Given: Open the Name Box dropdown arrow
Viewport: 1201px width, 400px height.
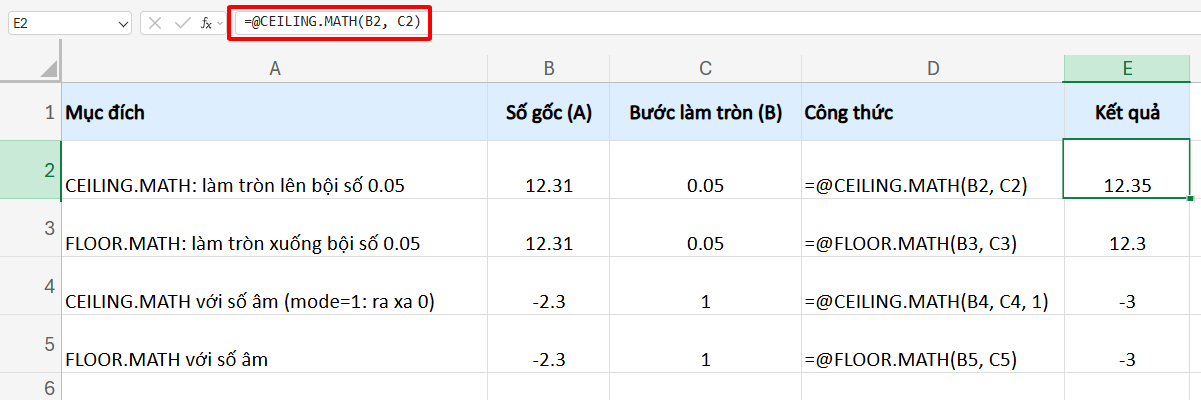Looking at the screenshot, I should click(122, 22).
